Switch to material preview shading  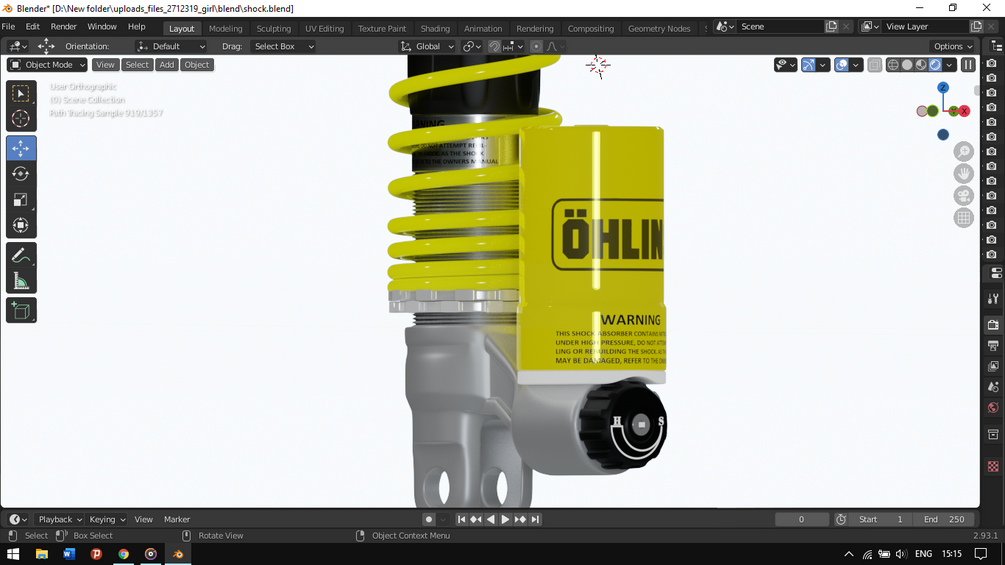click(921, 65)
